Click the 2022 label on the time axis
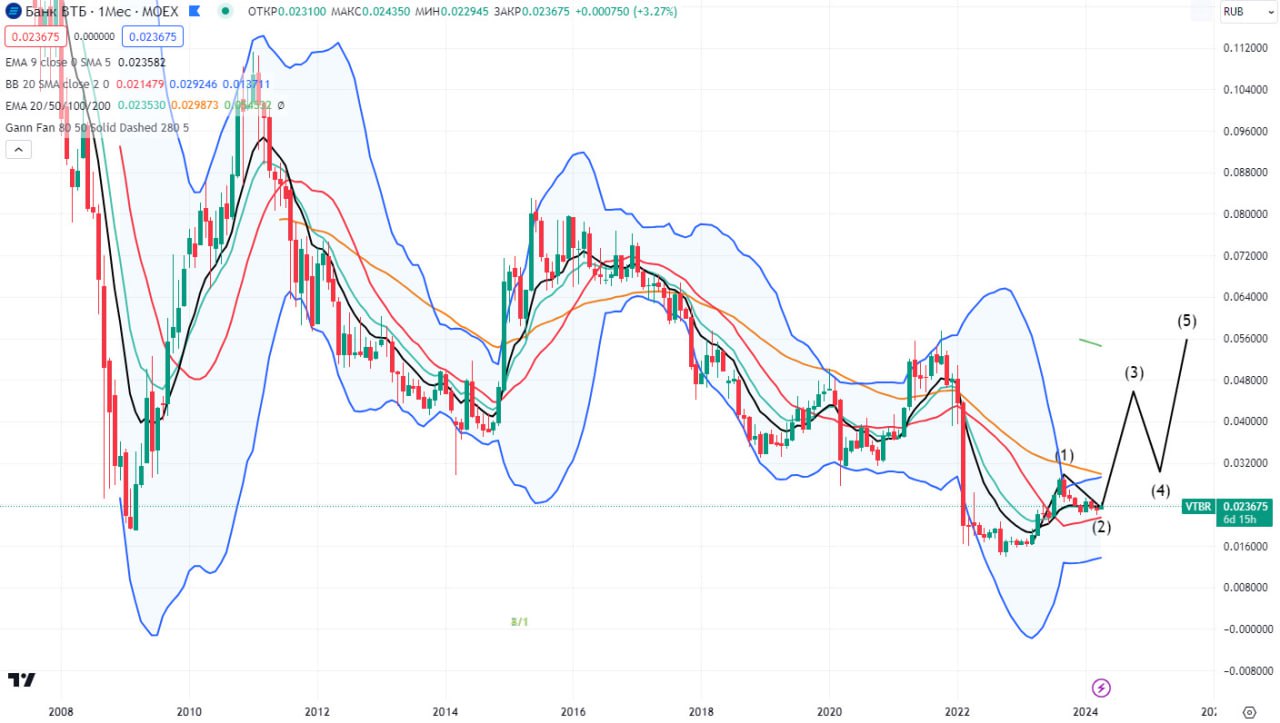 point(957,712)
